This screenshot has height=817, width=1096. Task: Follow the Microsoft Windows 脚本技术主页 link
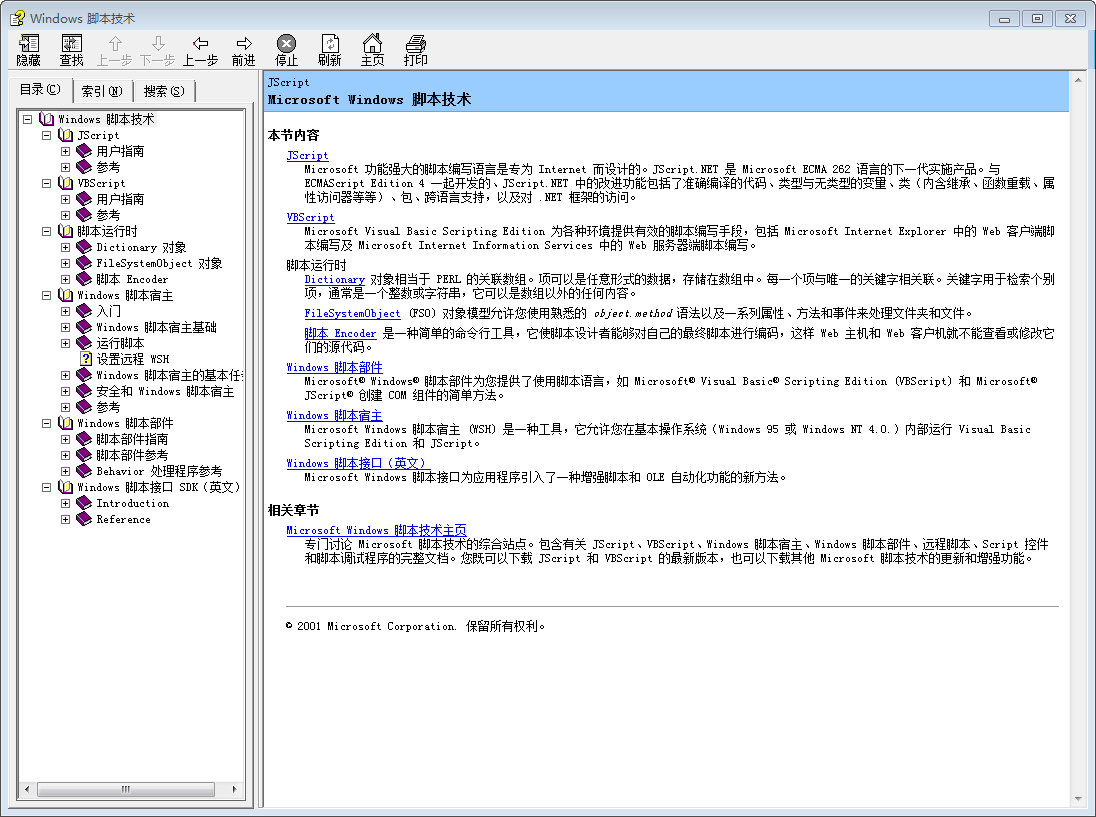pyautogui.click(x=376, y=530)
